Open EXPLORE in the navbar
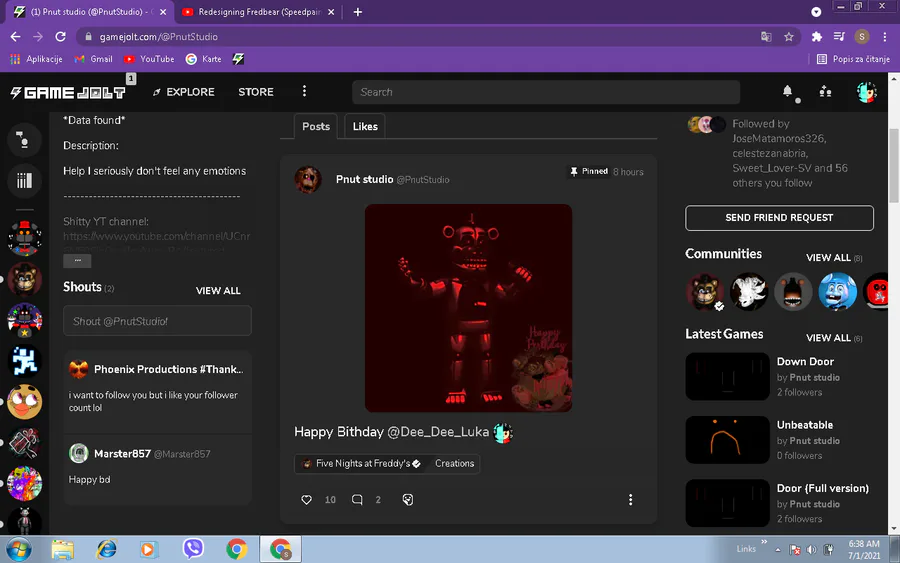Viewport: 900px width, 563px height. [184, 92]
